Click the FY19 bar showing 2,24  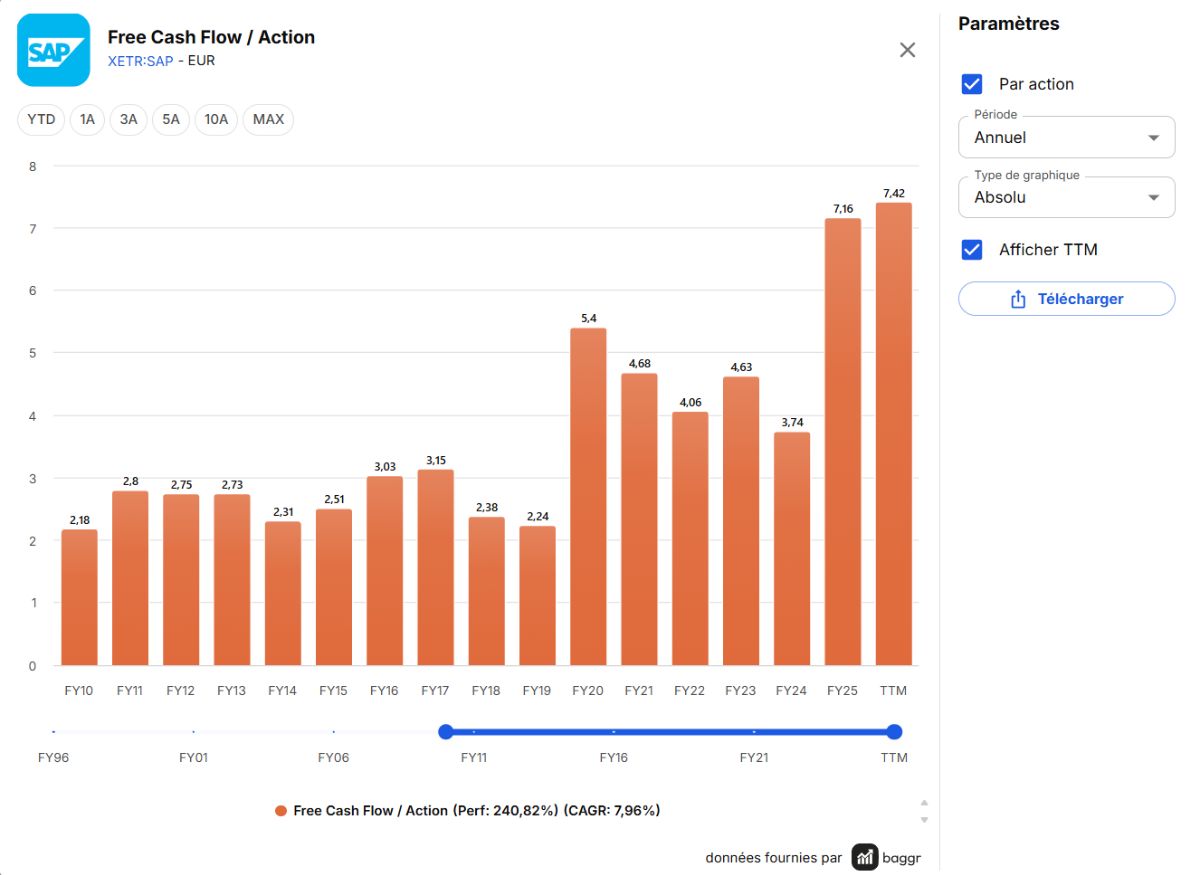[x=537, y=596]
